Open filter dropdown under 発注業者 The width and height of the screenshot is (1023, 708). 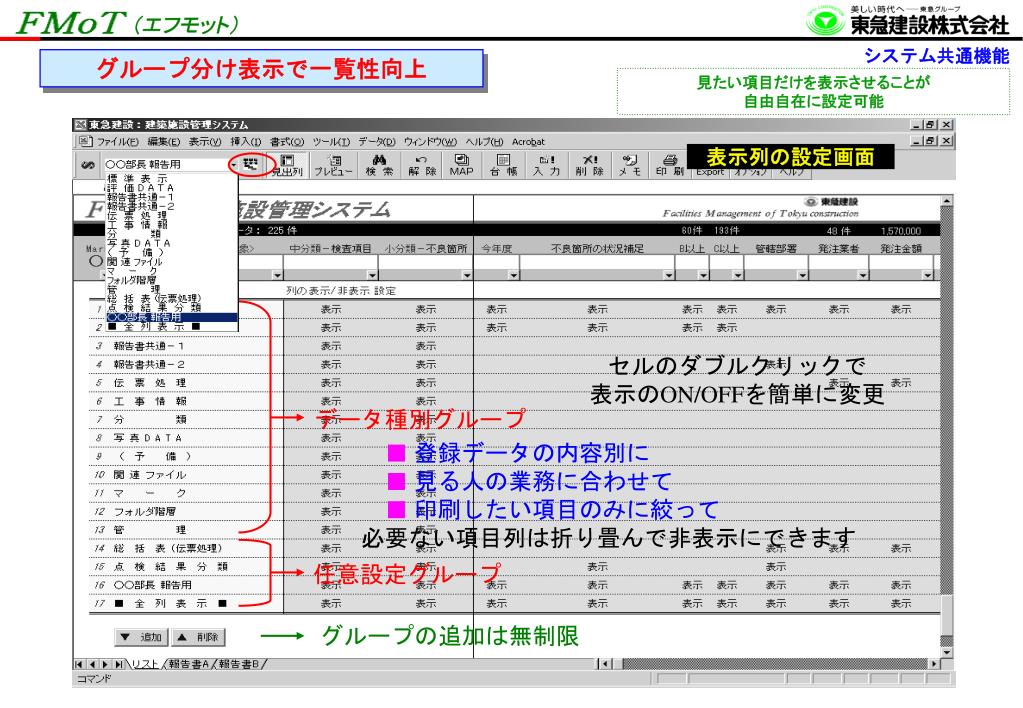863,275
